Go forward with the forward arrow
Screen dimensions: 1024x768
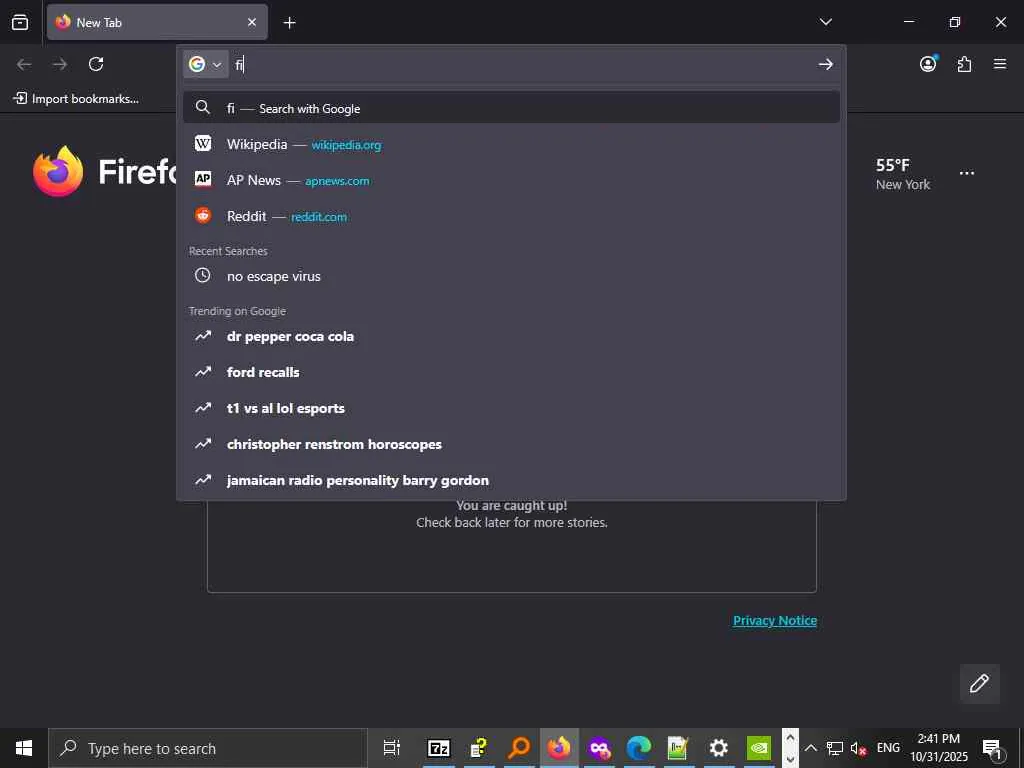[x=60, y=64]
